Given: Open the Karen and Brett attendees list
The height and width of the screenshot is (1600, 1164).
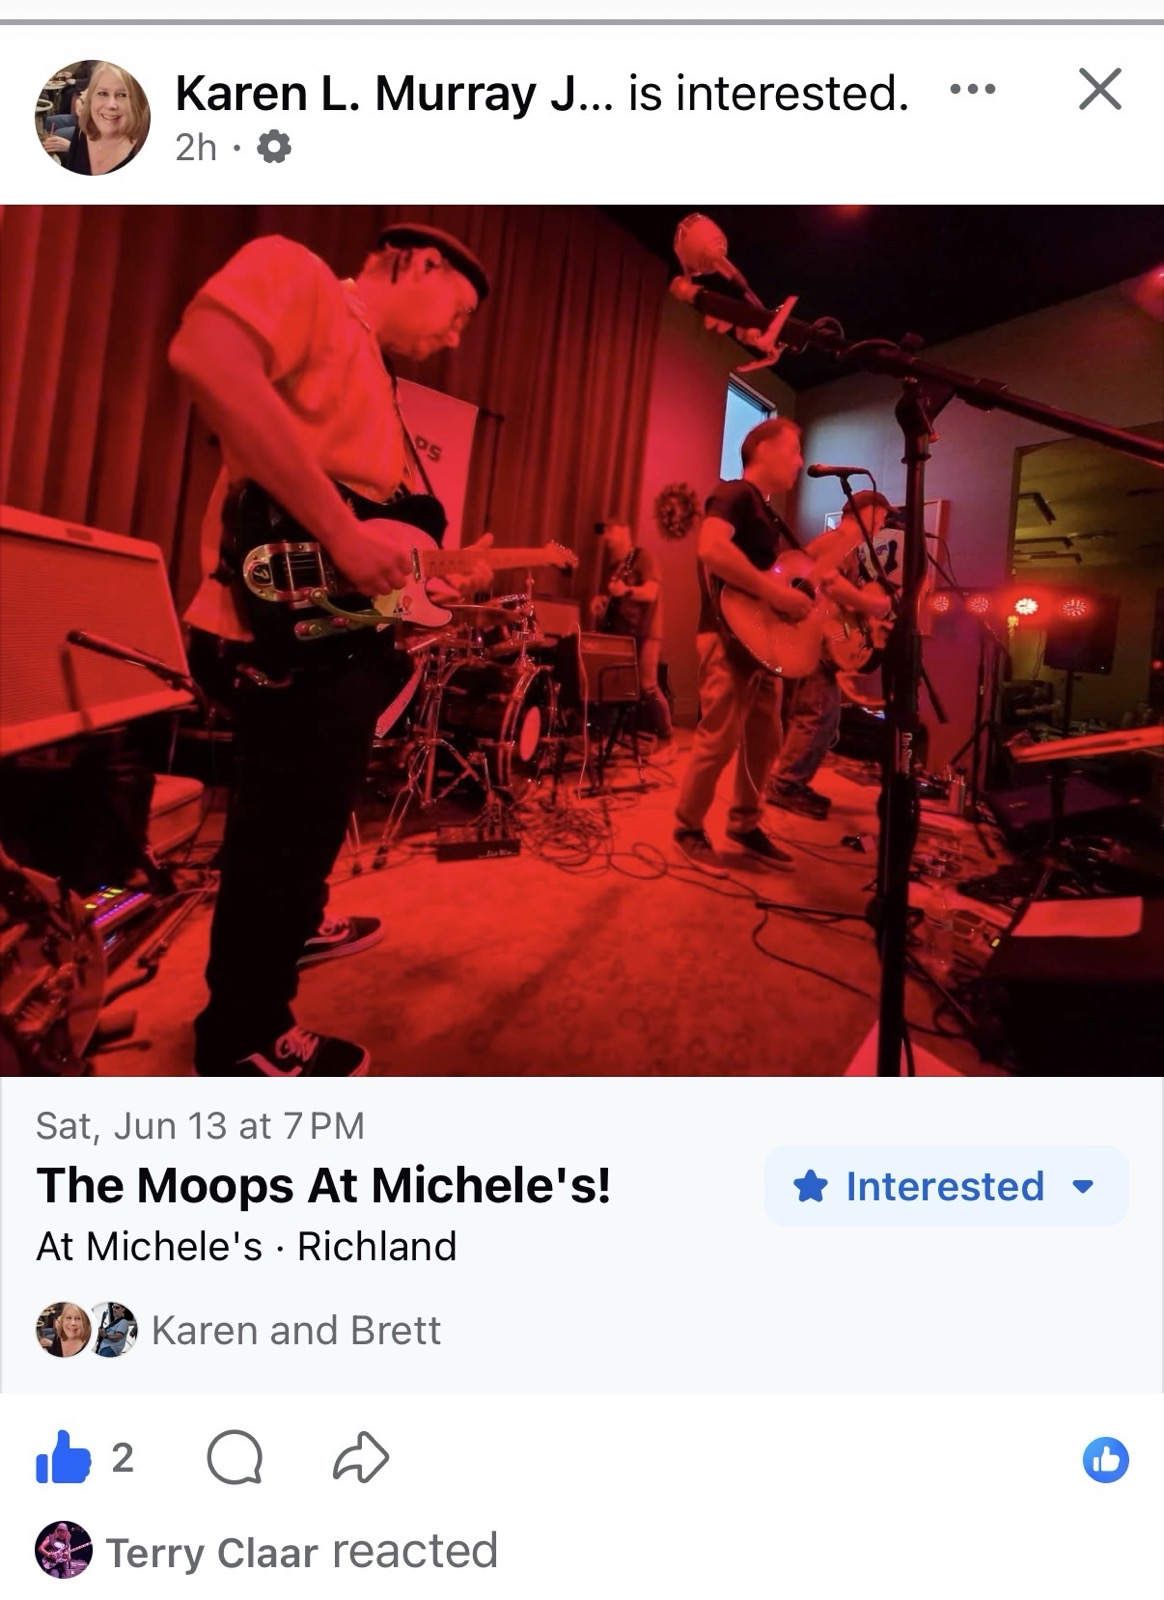Looking at the screenshot, I should (296, 1331).
